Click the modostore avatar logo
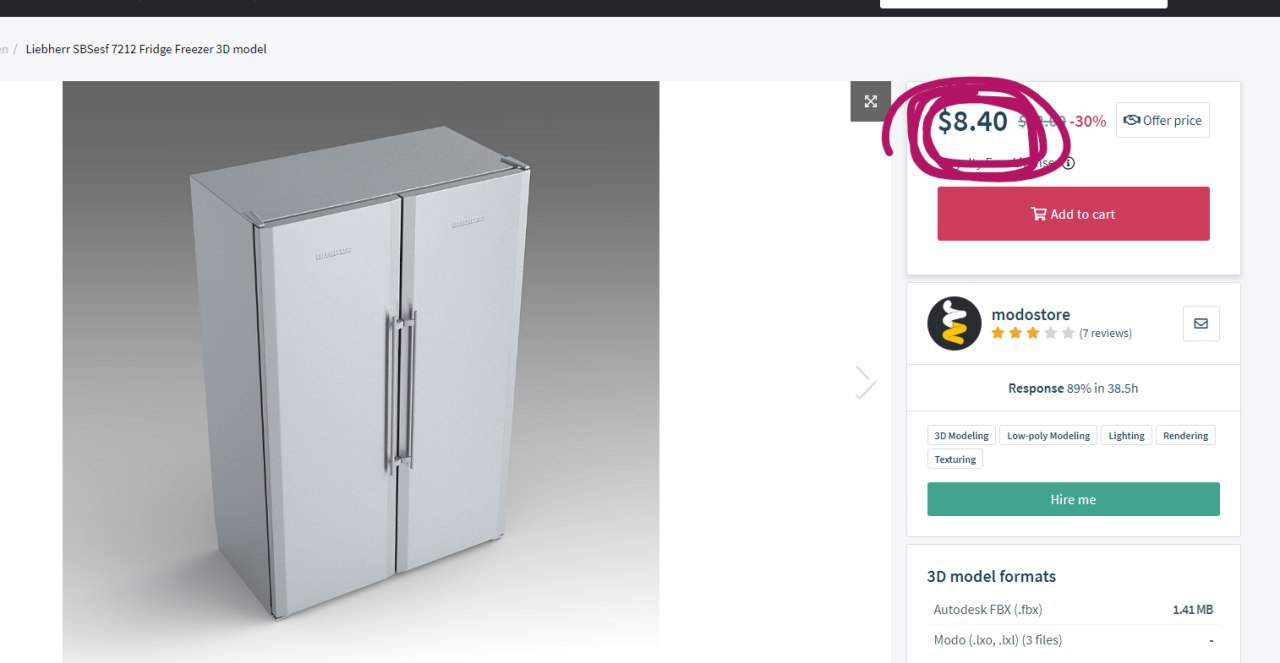Viewport: 1280px width, 663px height. point(954,323)
